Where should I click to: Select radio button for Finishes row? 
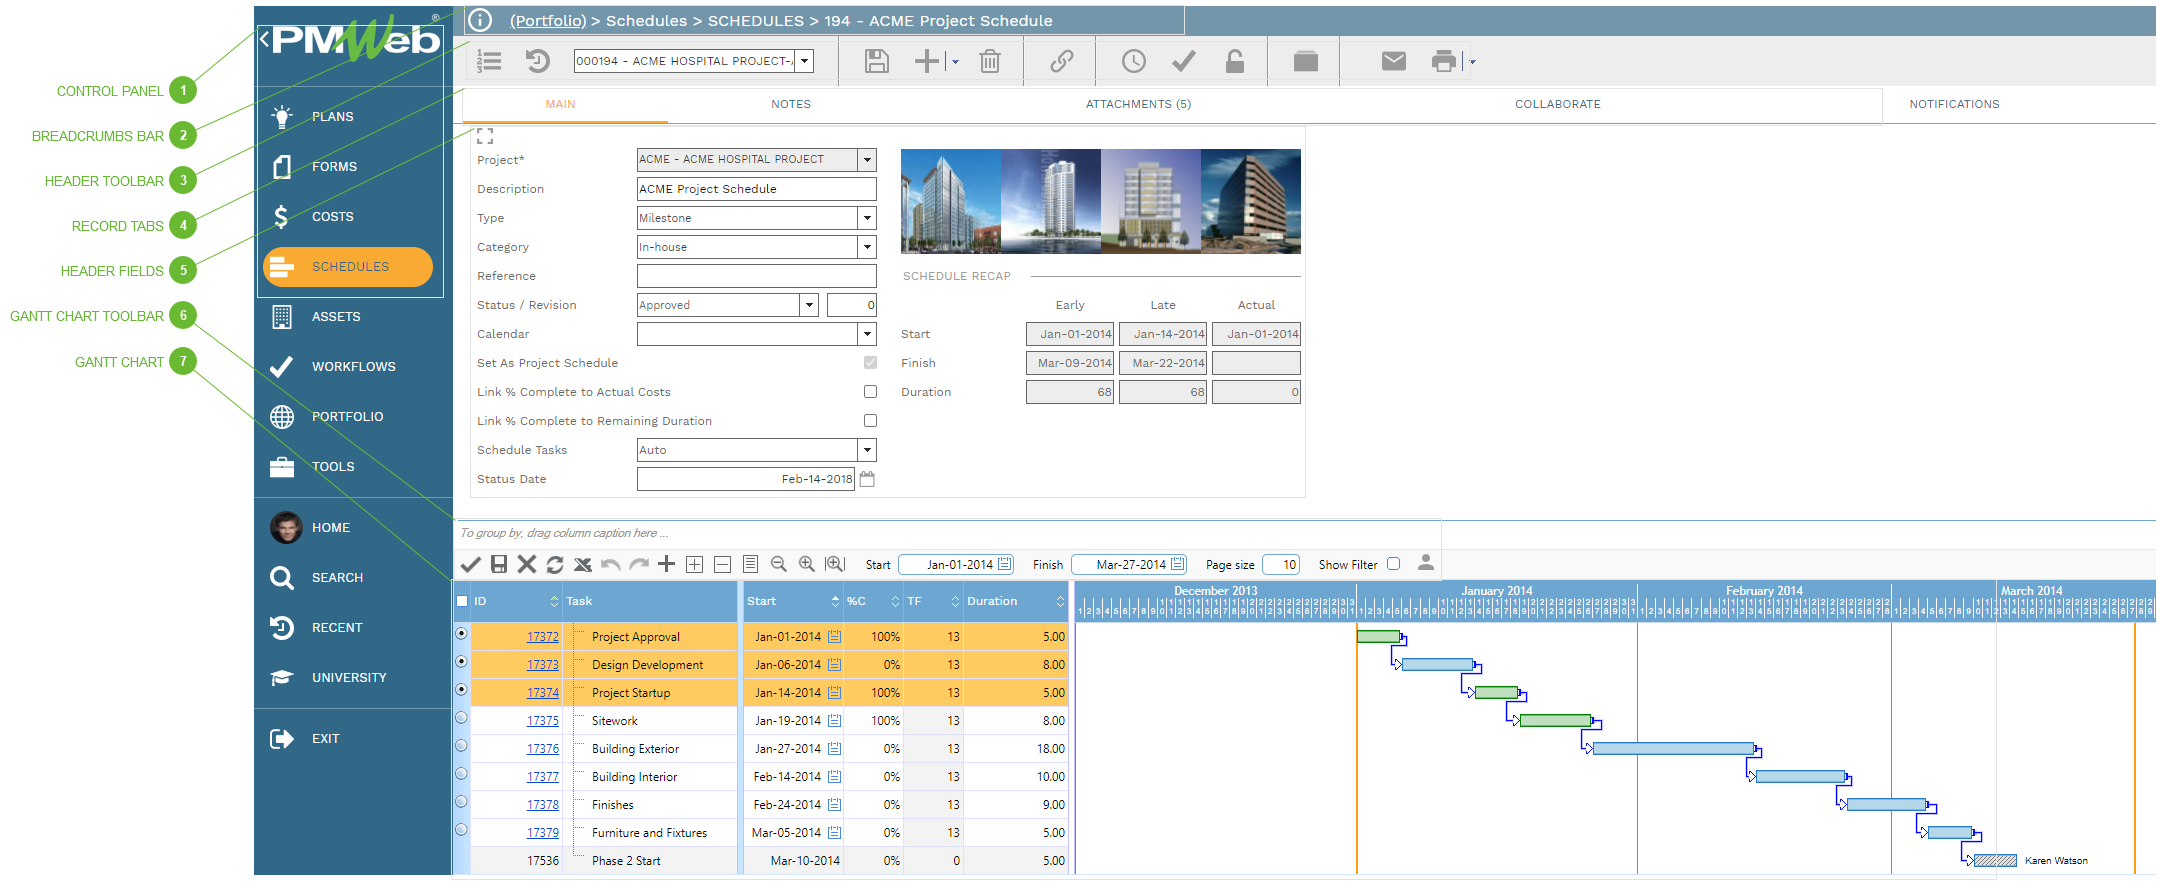(x=461, y=802)
